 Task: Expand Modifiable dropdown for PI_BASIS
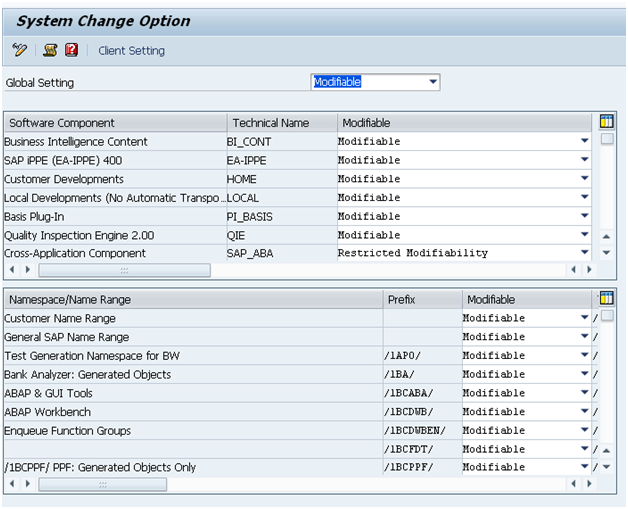pos(584,216)
